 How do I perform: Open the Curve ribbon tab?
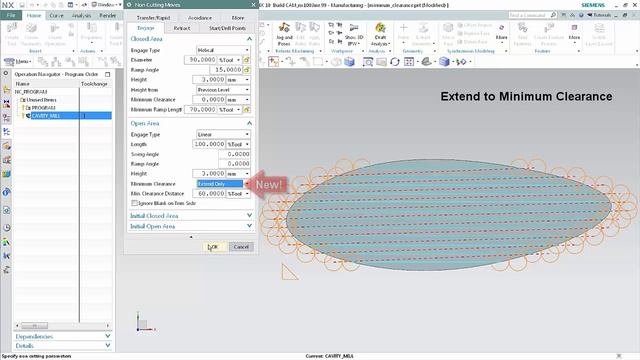coord(56,16)
